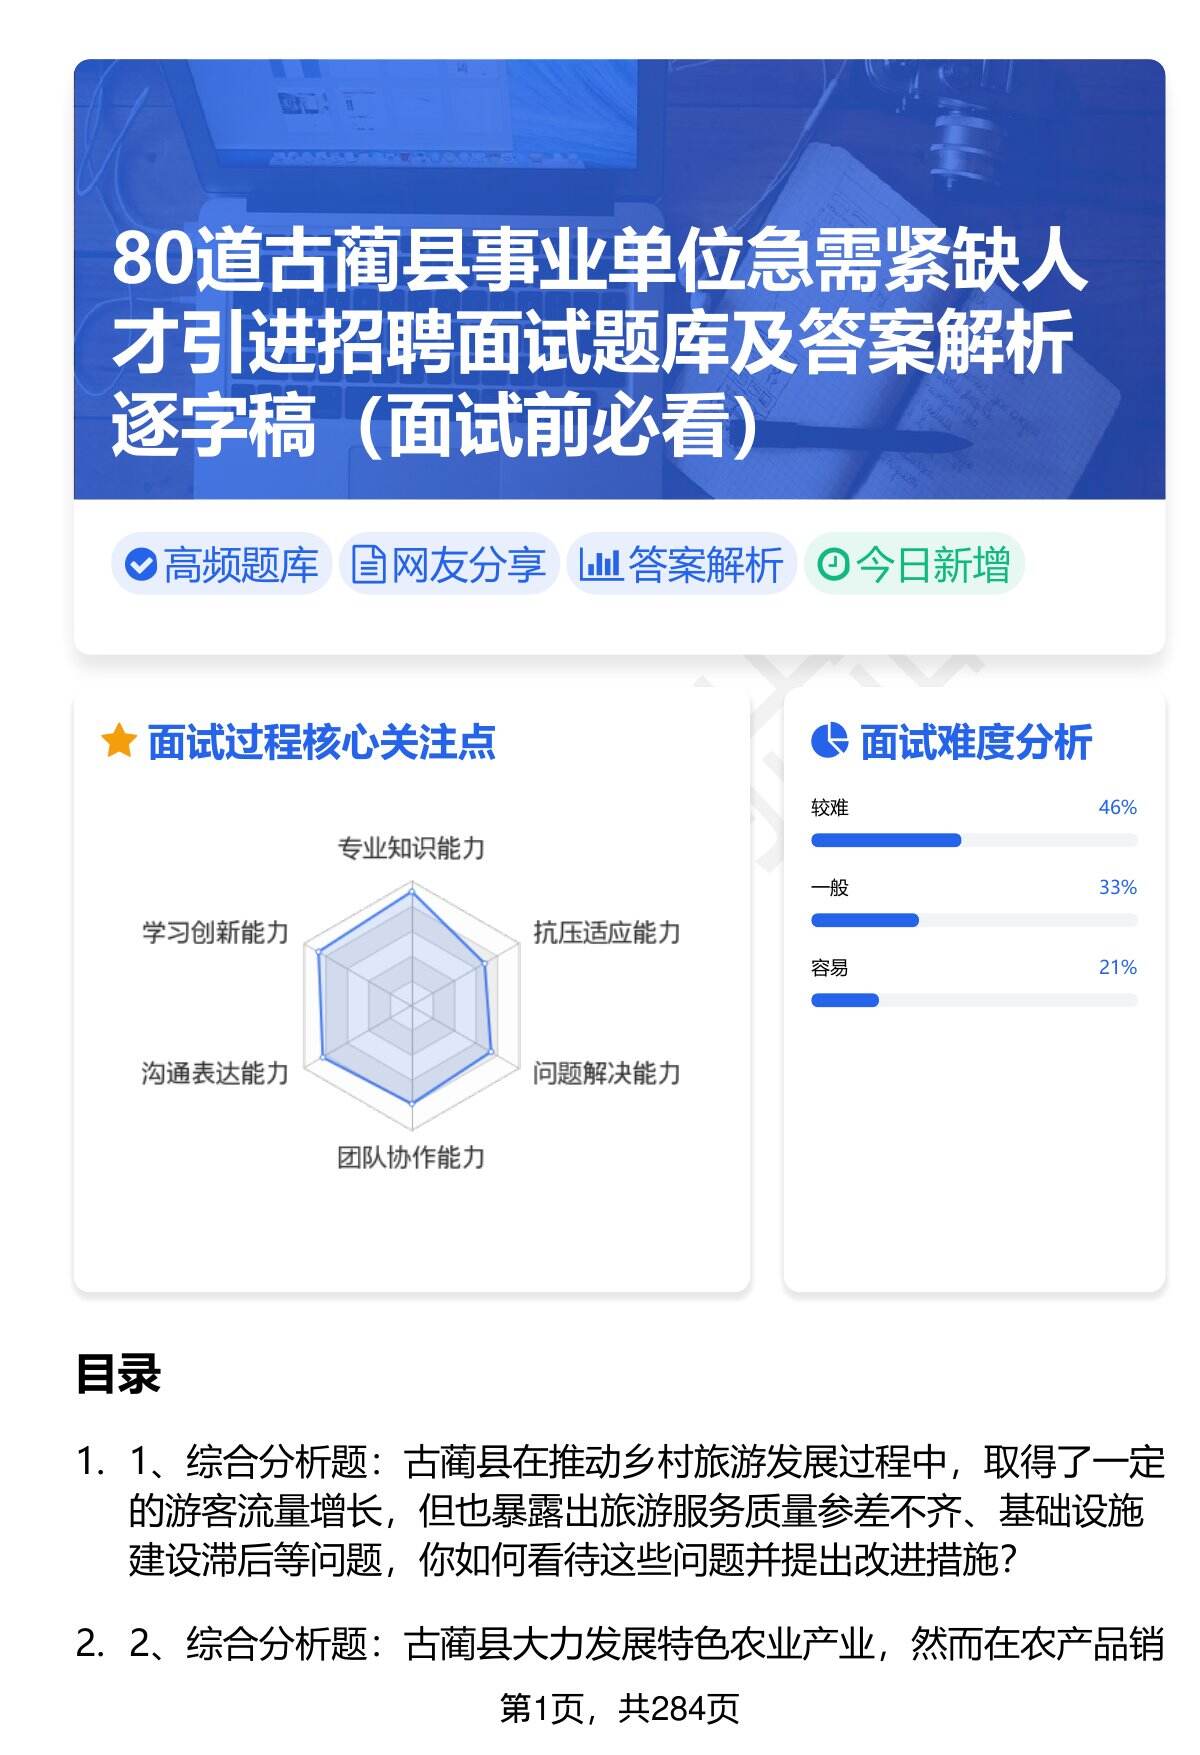Select the 网友分享 tag
The width and height of the screenshot is (1200, 1755).
[x=449, y=565]
